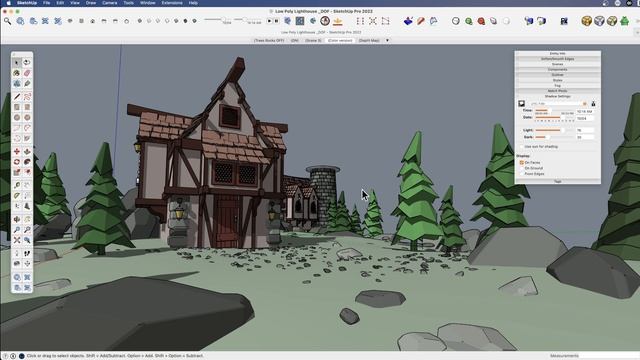Adjust the shadow Time slider
The image size is (640, 360).
[554, 111]
